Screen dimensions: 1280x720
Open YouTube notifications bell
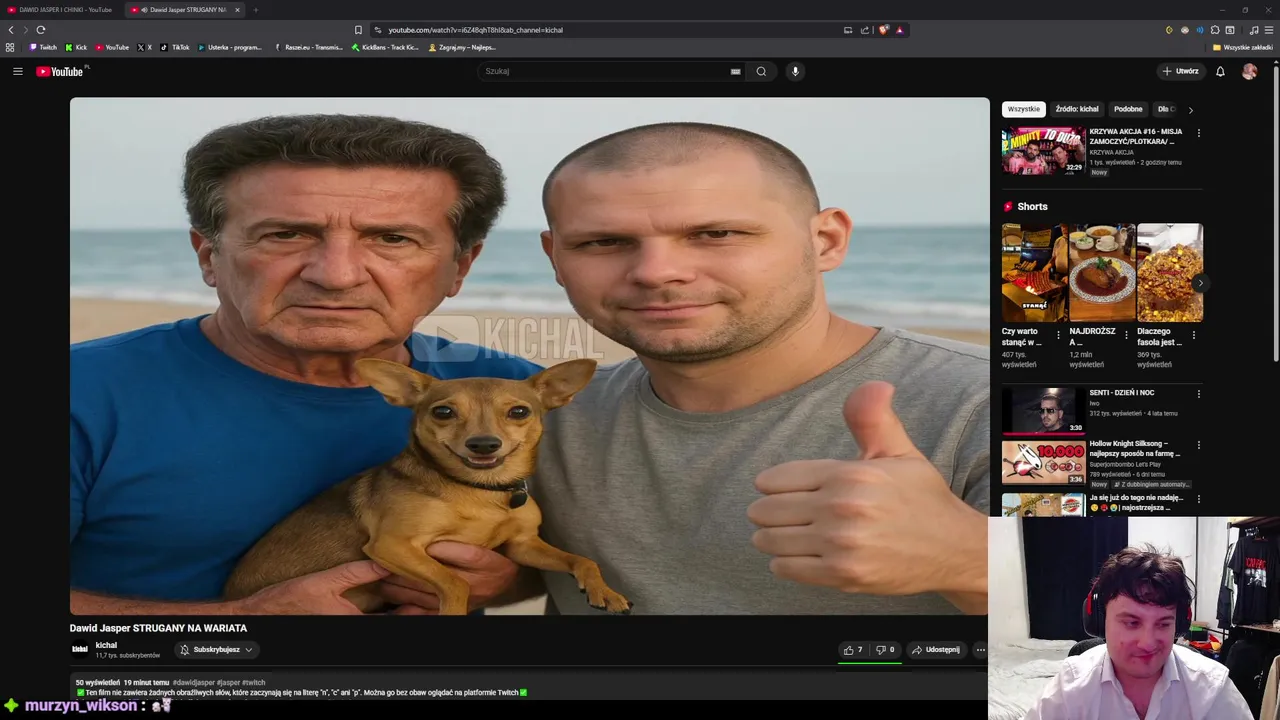coord(1220,71)
